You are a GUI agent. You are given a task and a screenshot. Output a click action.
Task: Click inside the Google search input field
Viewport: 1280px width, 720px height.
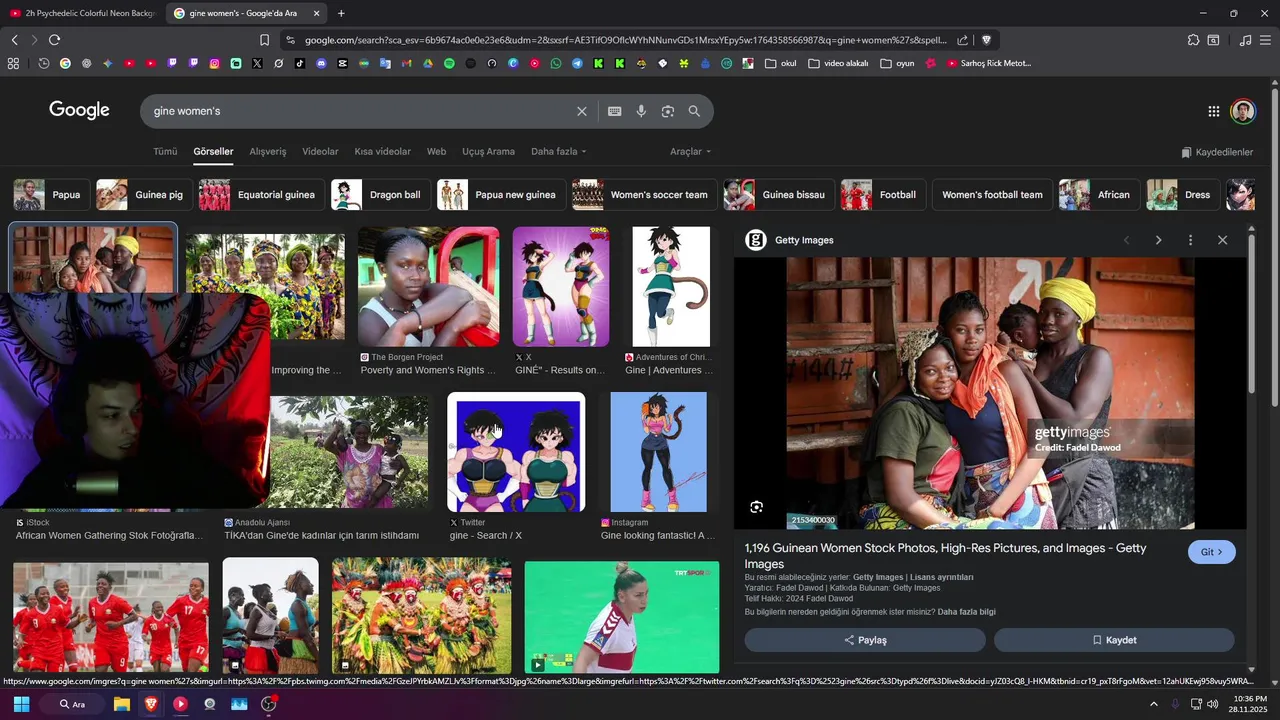[360, 111]
